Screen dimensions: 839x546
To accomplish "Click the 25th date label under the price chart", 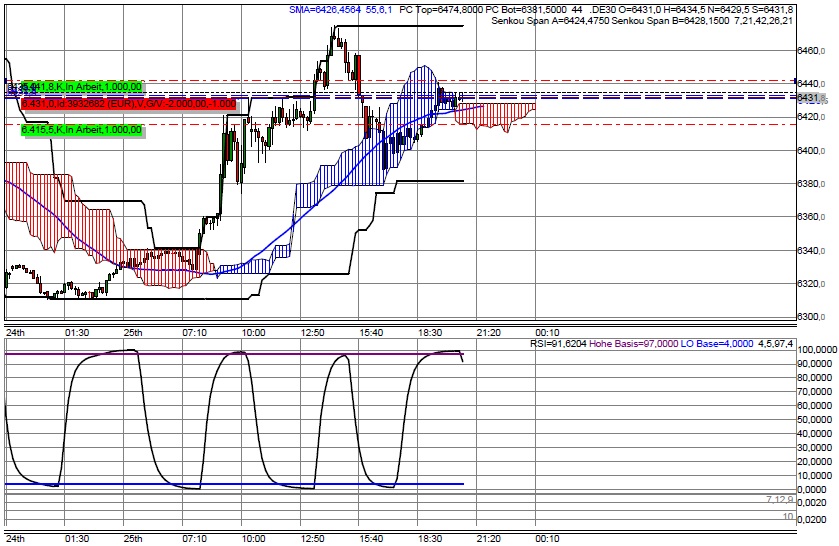I will (x=133, y=332).
